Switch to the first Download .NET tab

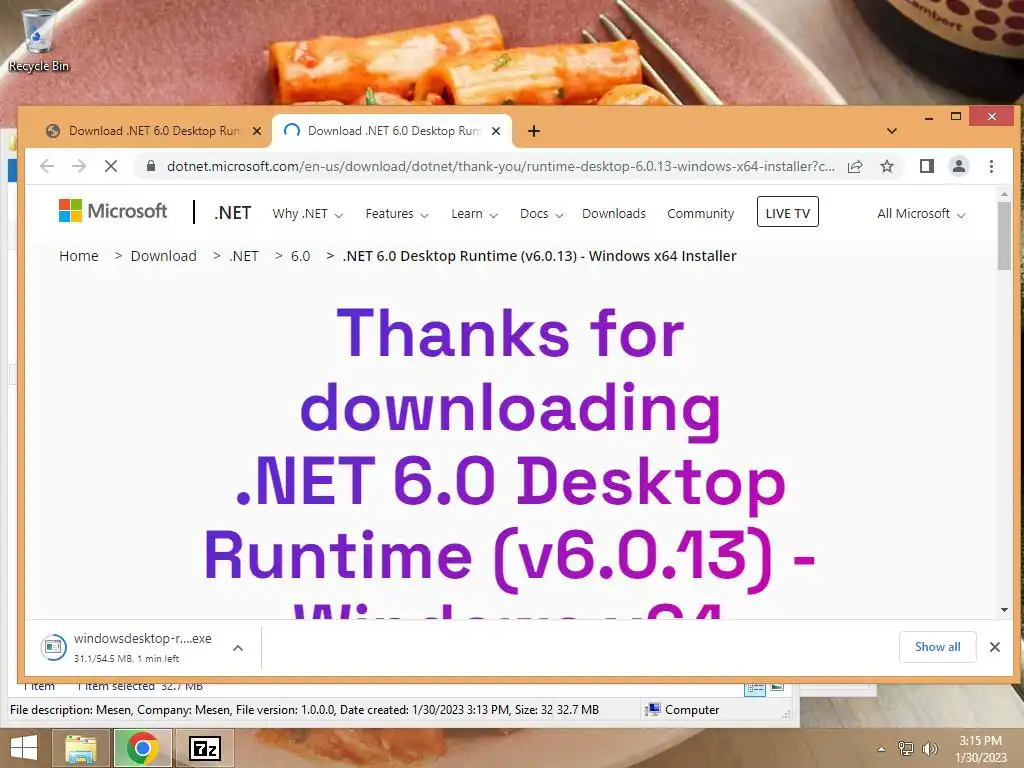tap(154, 131)
